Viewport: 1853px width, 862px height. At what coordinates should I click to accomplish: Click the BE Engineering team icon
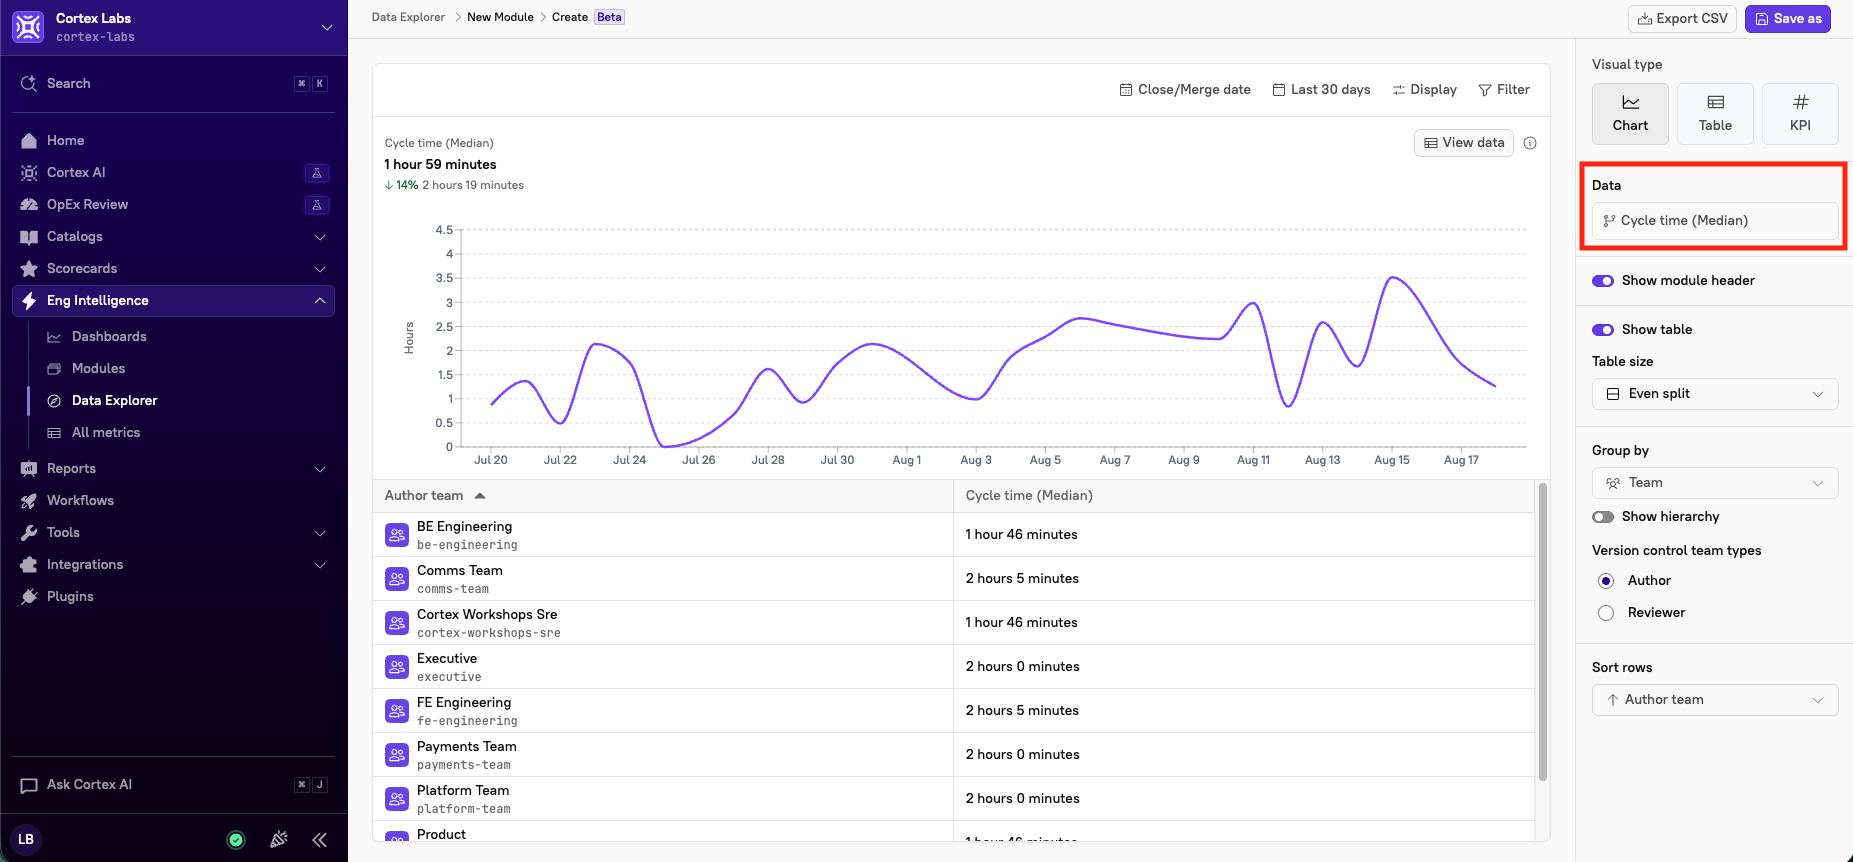pos(397,535)
